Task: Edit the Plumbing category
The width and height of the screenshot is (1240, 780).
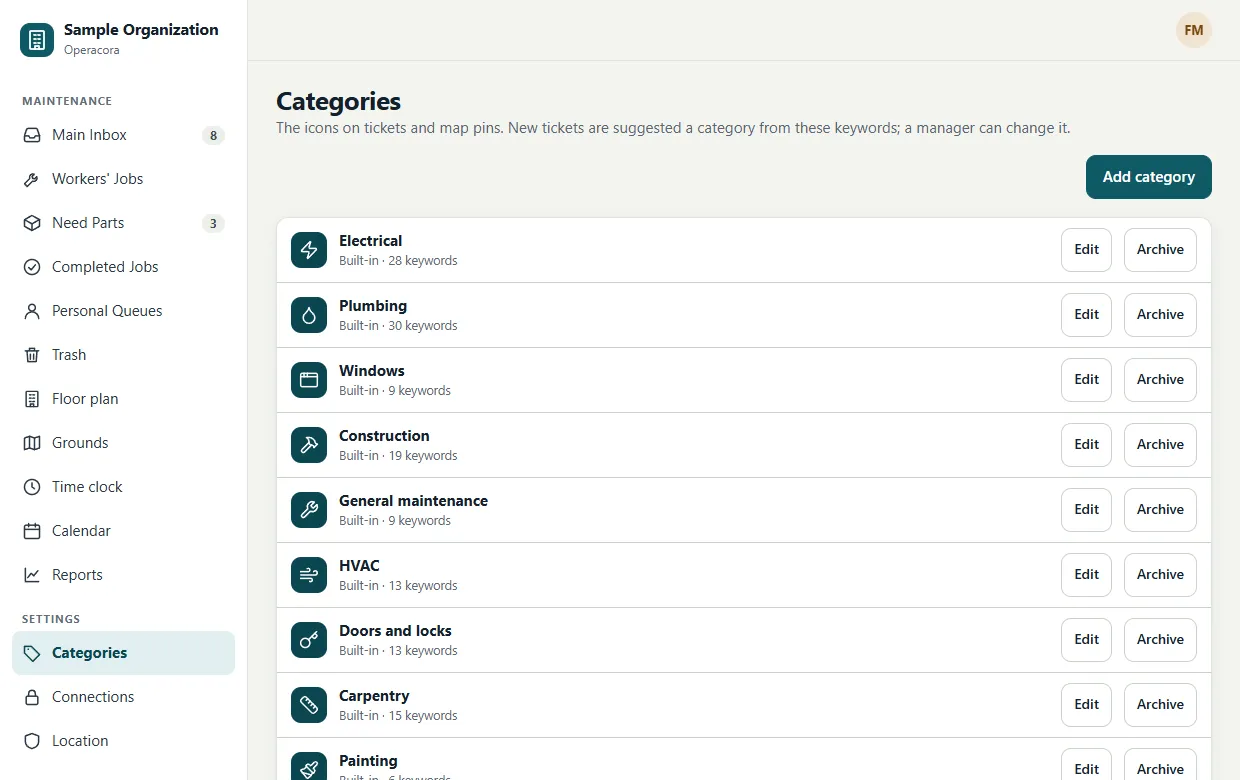Action: coord(1086,315)
